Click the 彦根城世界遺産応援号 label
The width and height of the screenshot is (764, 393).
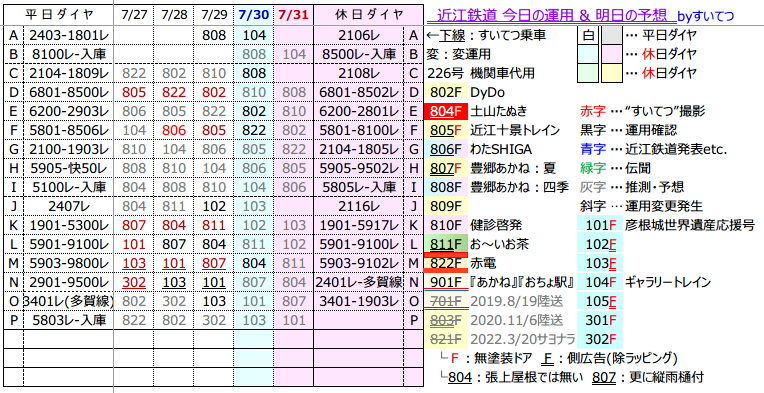point(689,225)
